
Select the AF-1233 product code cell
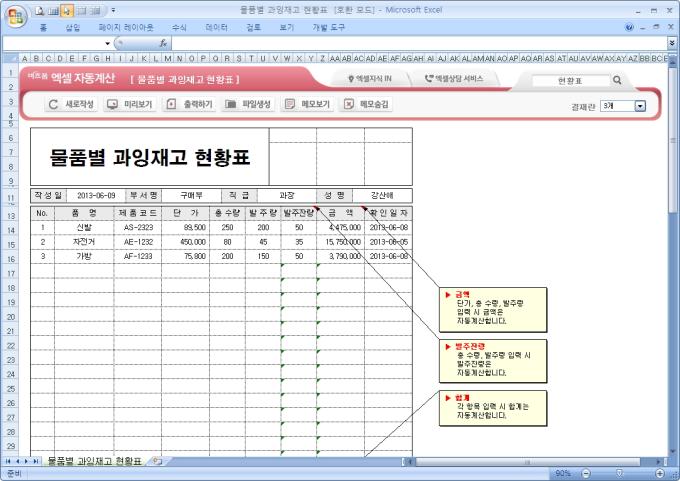138,256
